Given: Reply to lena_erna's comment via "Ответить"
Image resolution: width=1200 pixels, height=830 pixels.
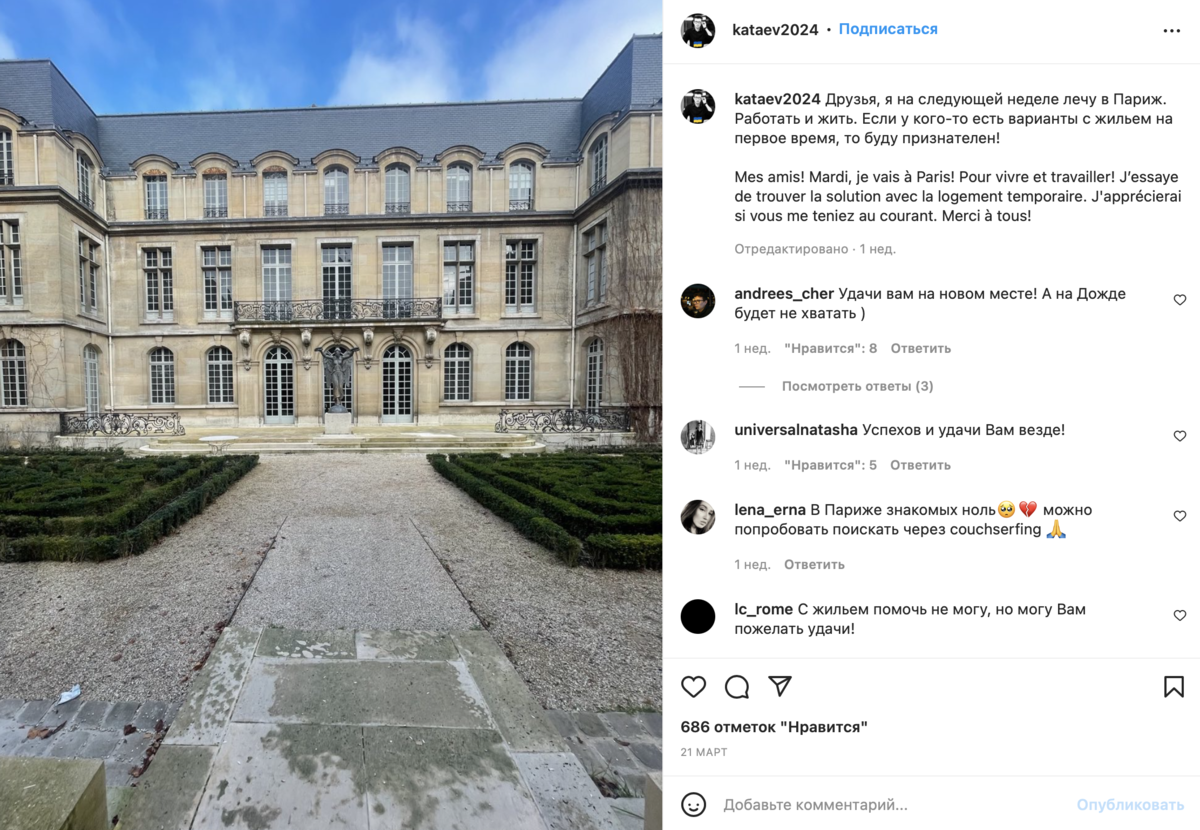Looking at the screenshot, I should click(814, 564).
